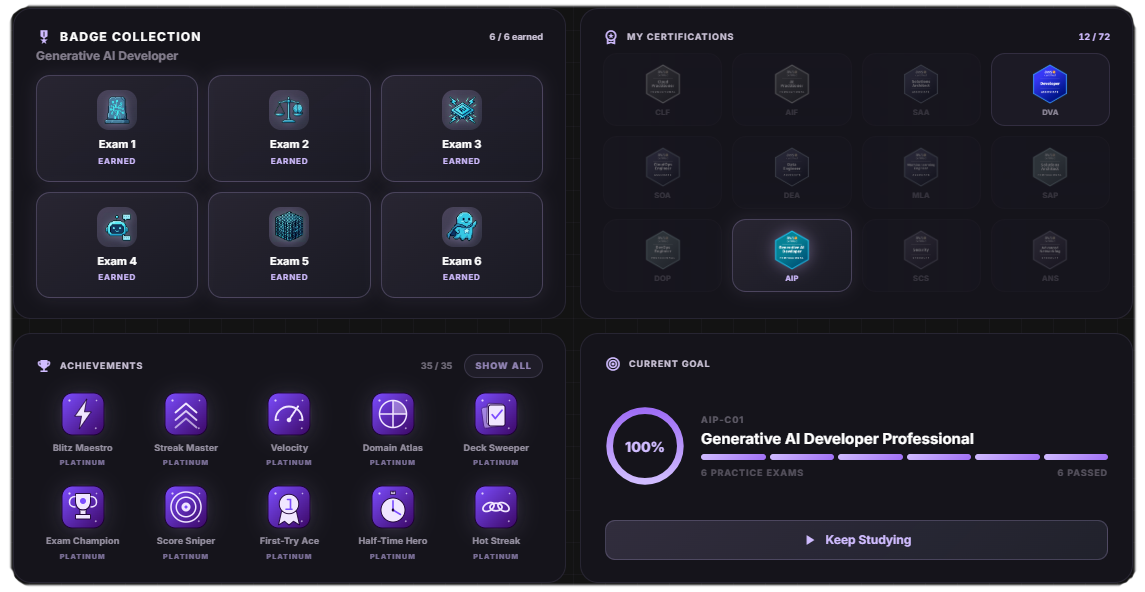The image size is (1145, 592).
Task: View the Blitz Maestro achievement
Action: click(83, 429)
